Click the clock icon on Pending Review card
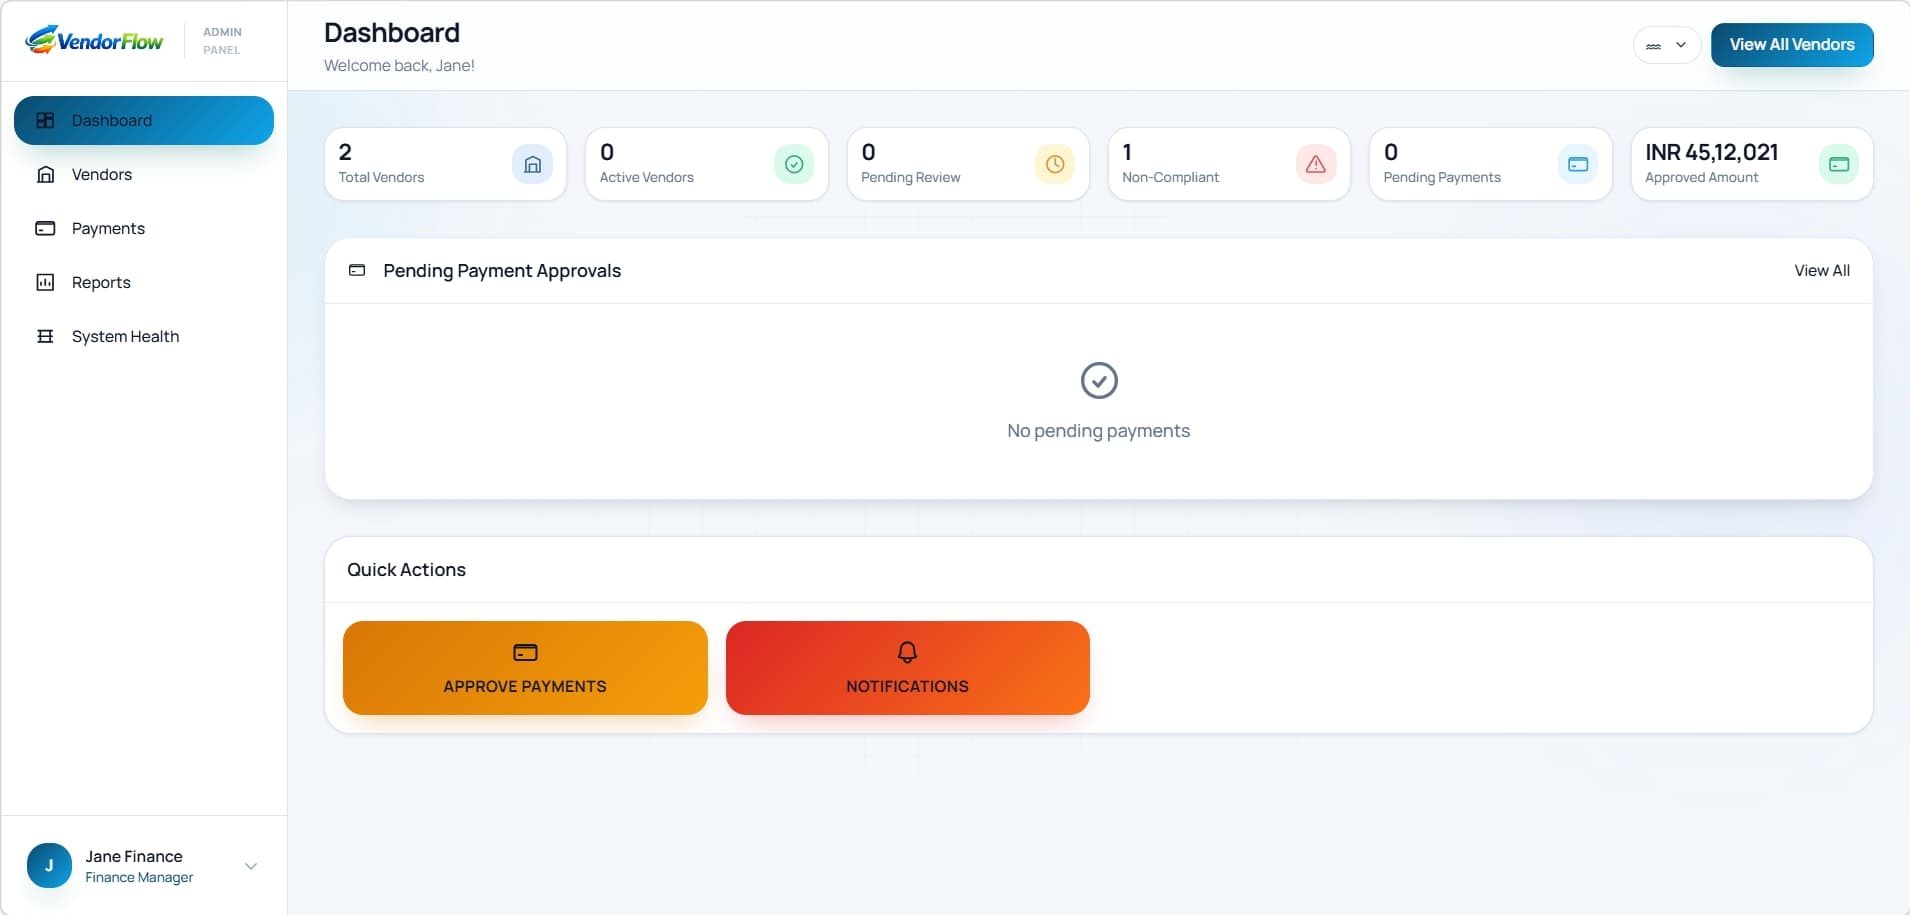The image size is (1910, 915). coord(1054,164)
